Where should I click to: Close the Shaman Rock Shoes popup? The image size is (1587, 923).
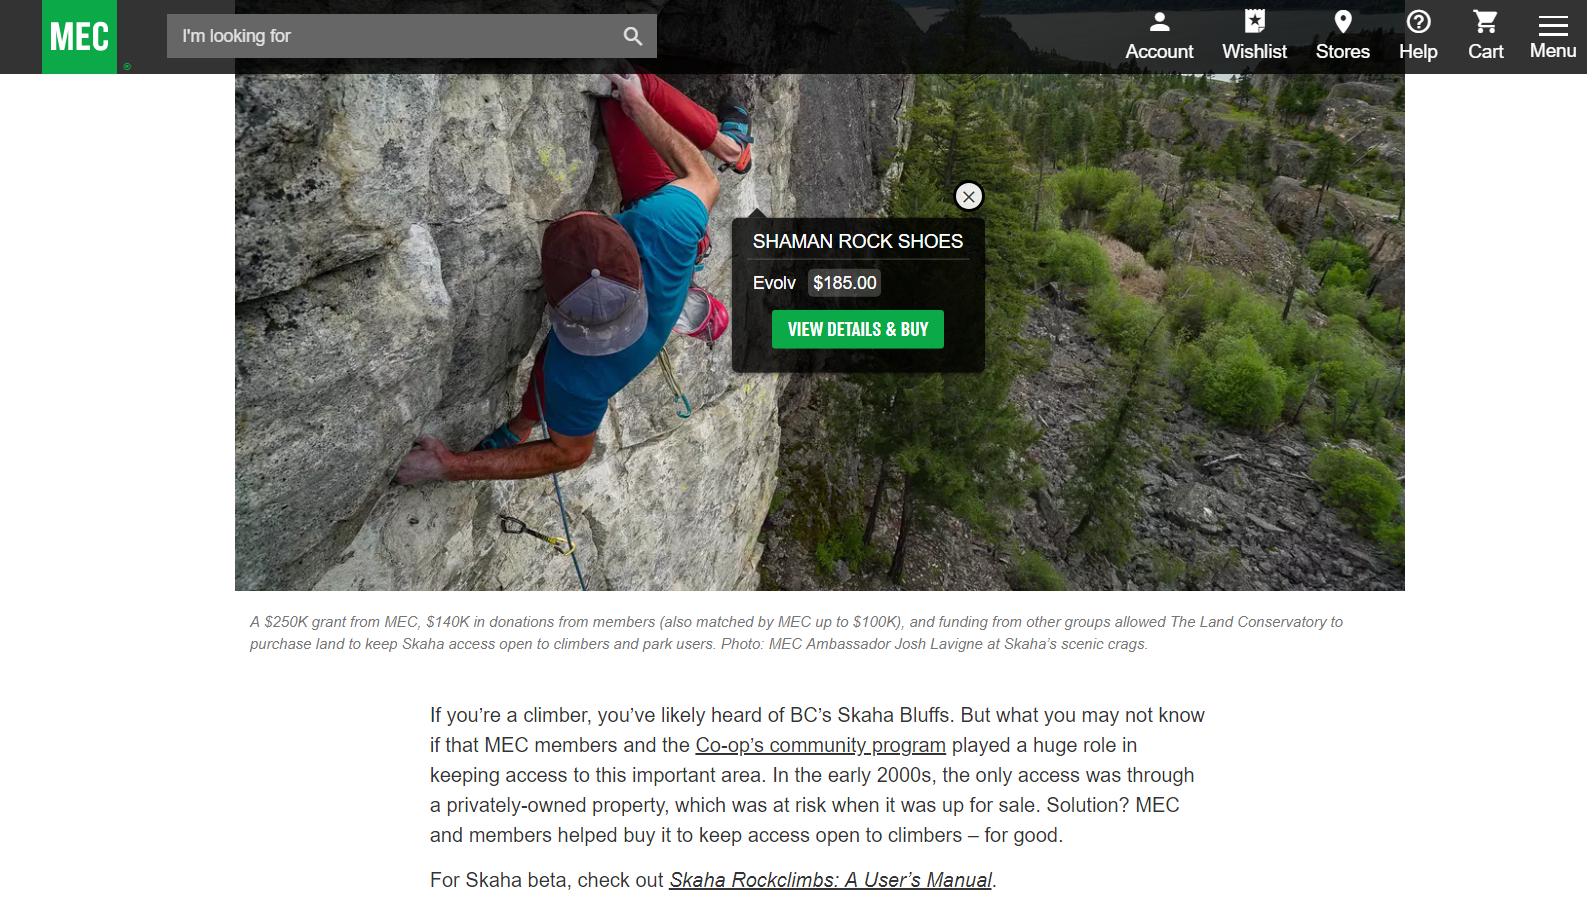(968, 196)
